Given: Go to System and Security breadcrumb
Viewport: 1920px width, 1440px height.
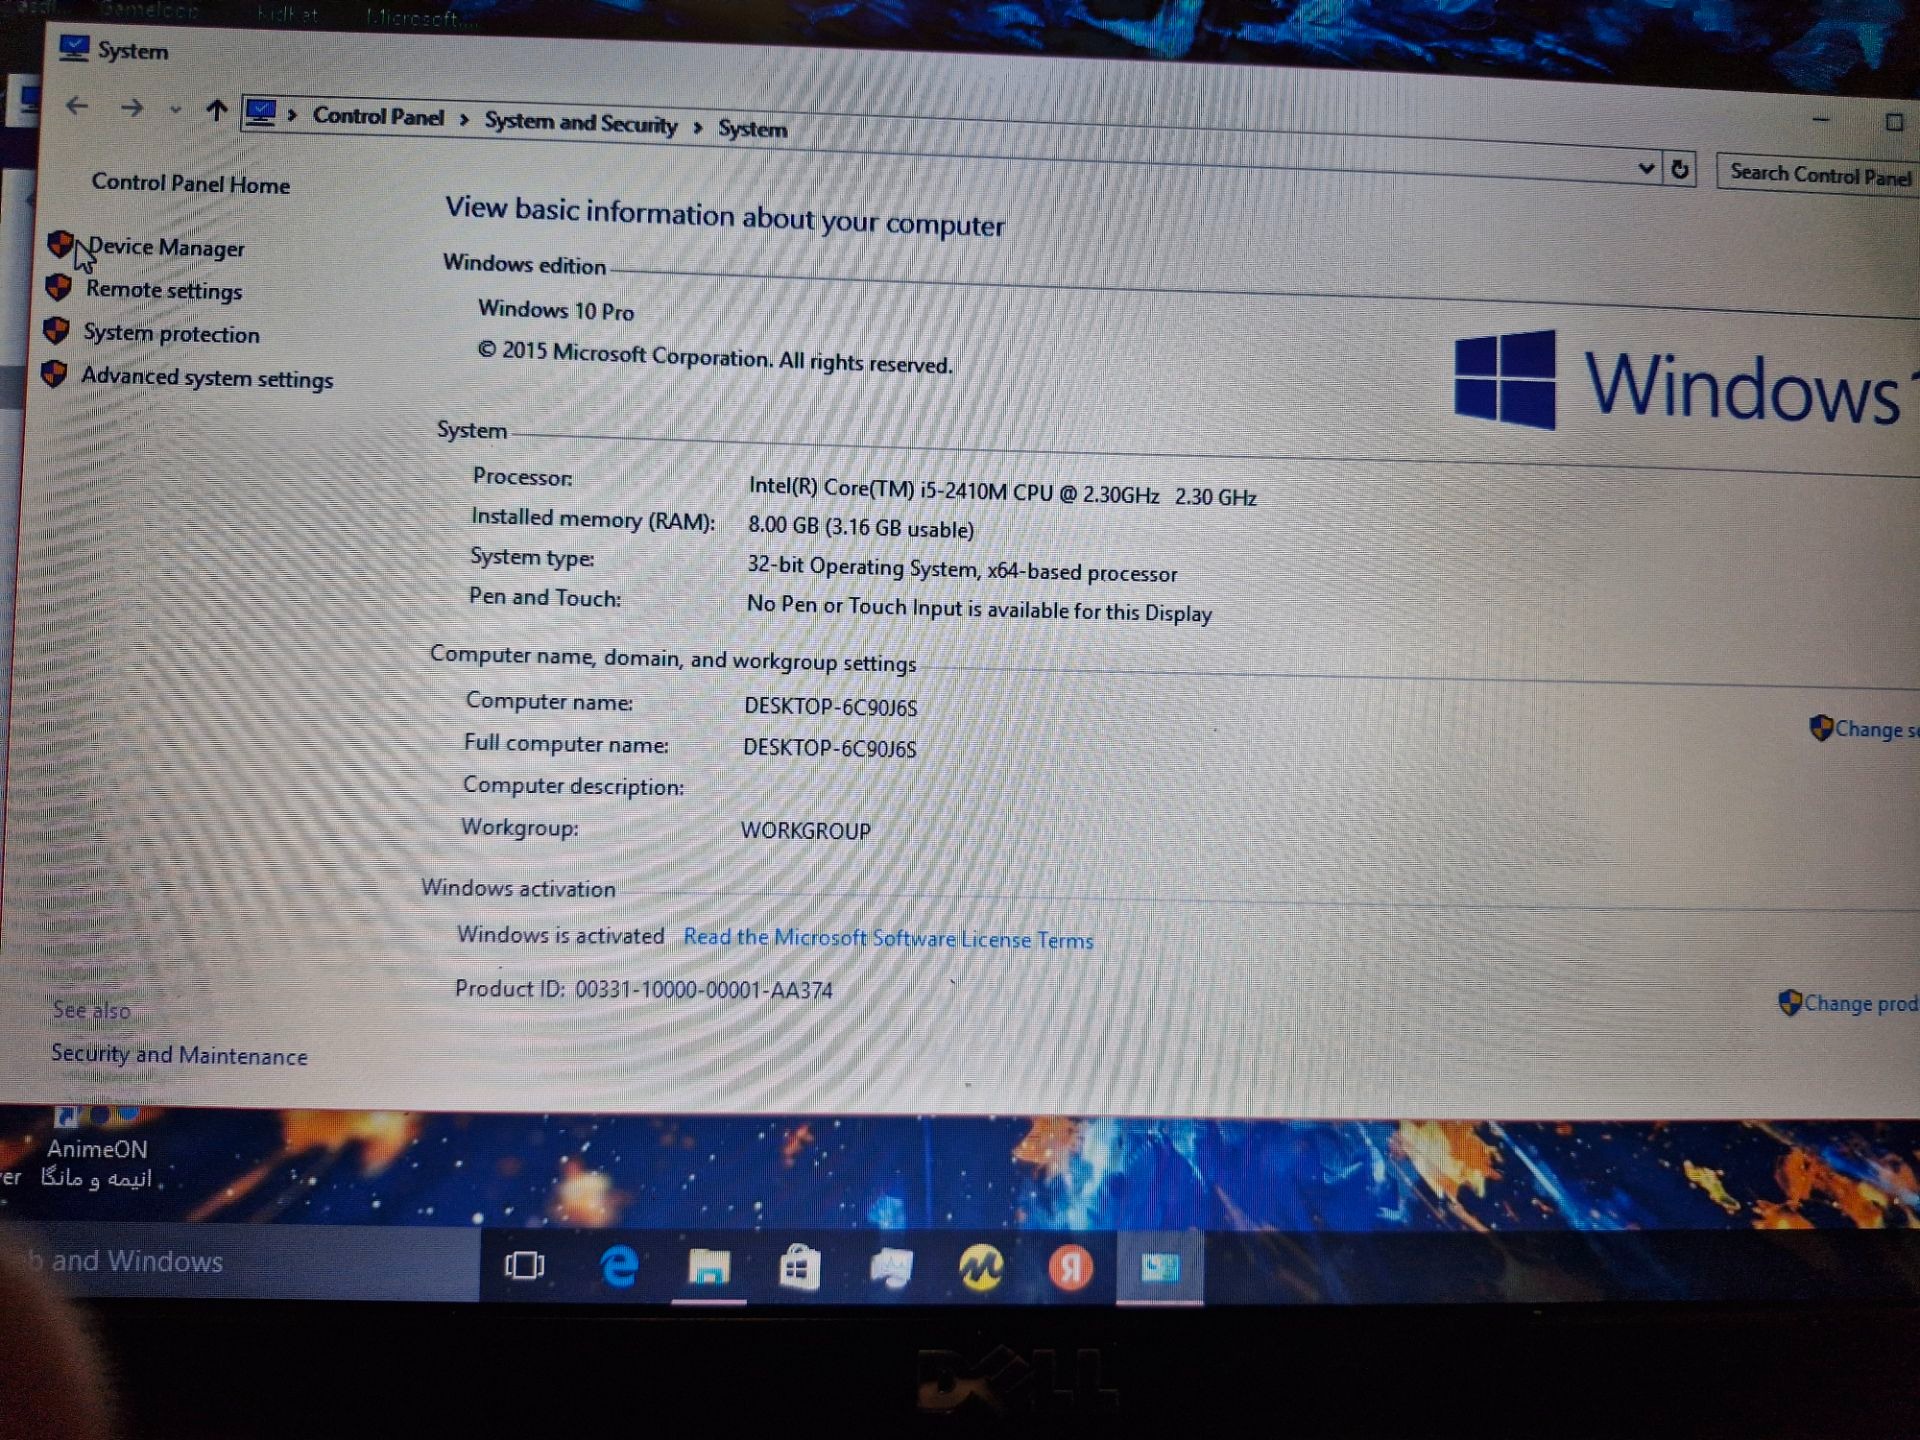Looking at the screenshot, I should pos(581,123).
